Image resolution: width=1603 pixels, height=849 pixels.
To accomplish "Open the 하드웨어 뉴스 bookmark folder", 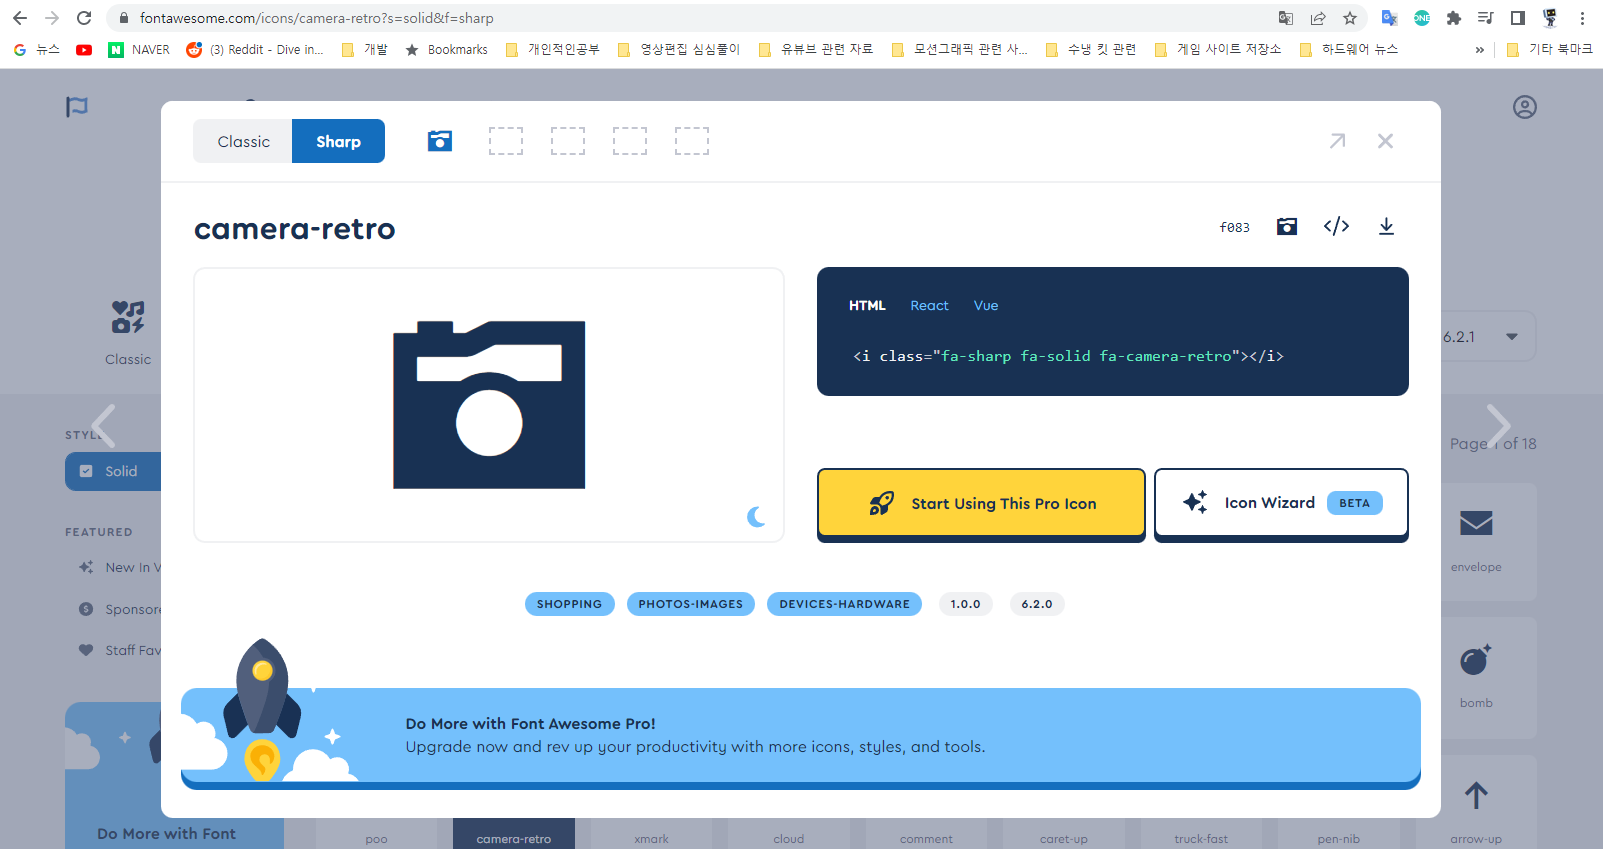I will (1348, 49).
